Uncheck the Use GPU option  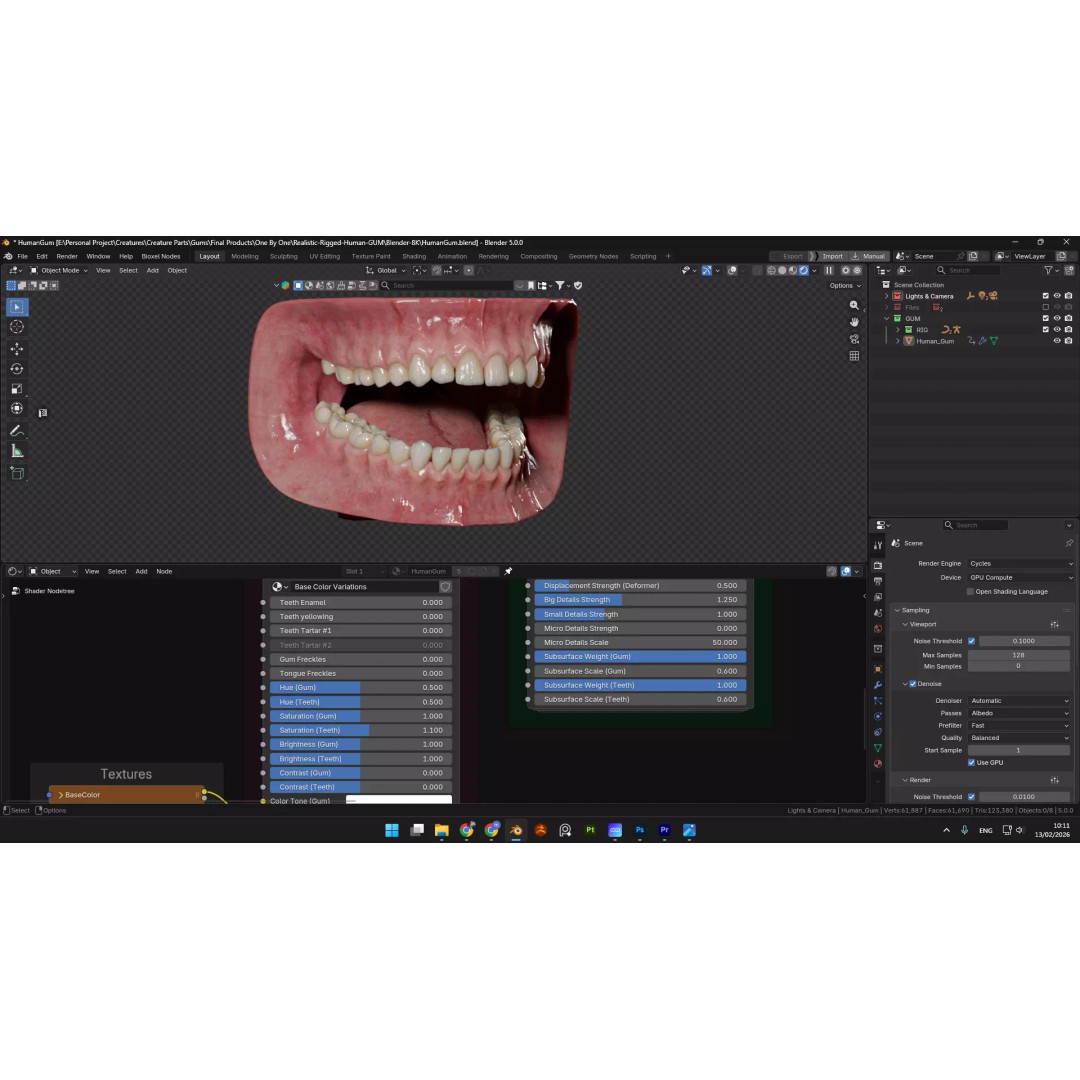coord(972,762)
